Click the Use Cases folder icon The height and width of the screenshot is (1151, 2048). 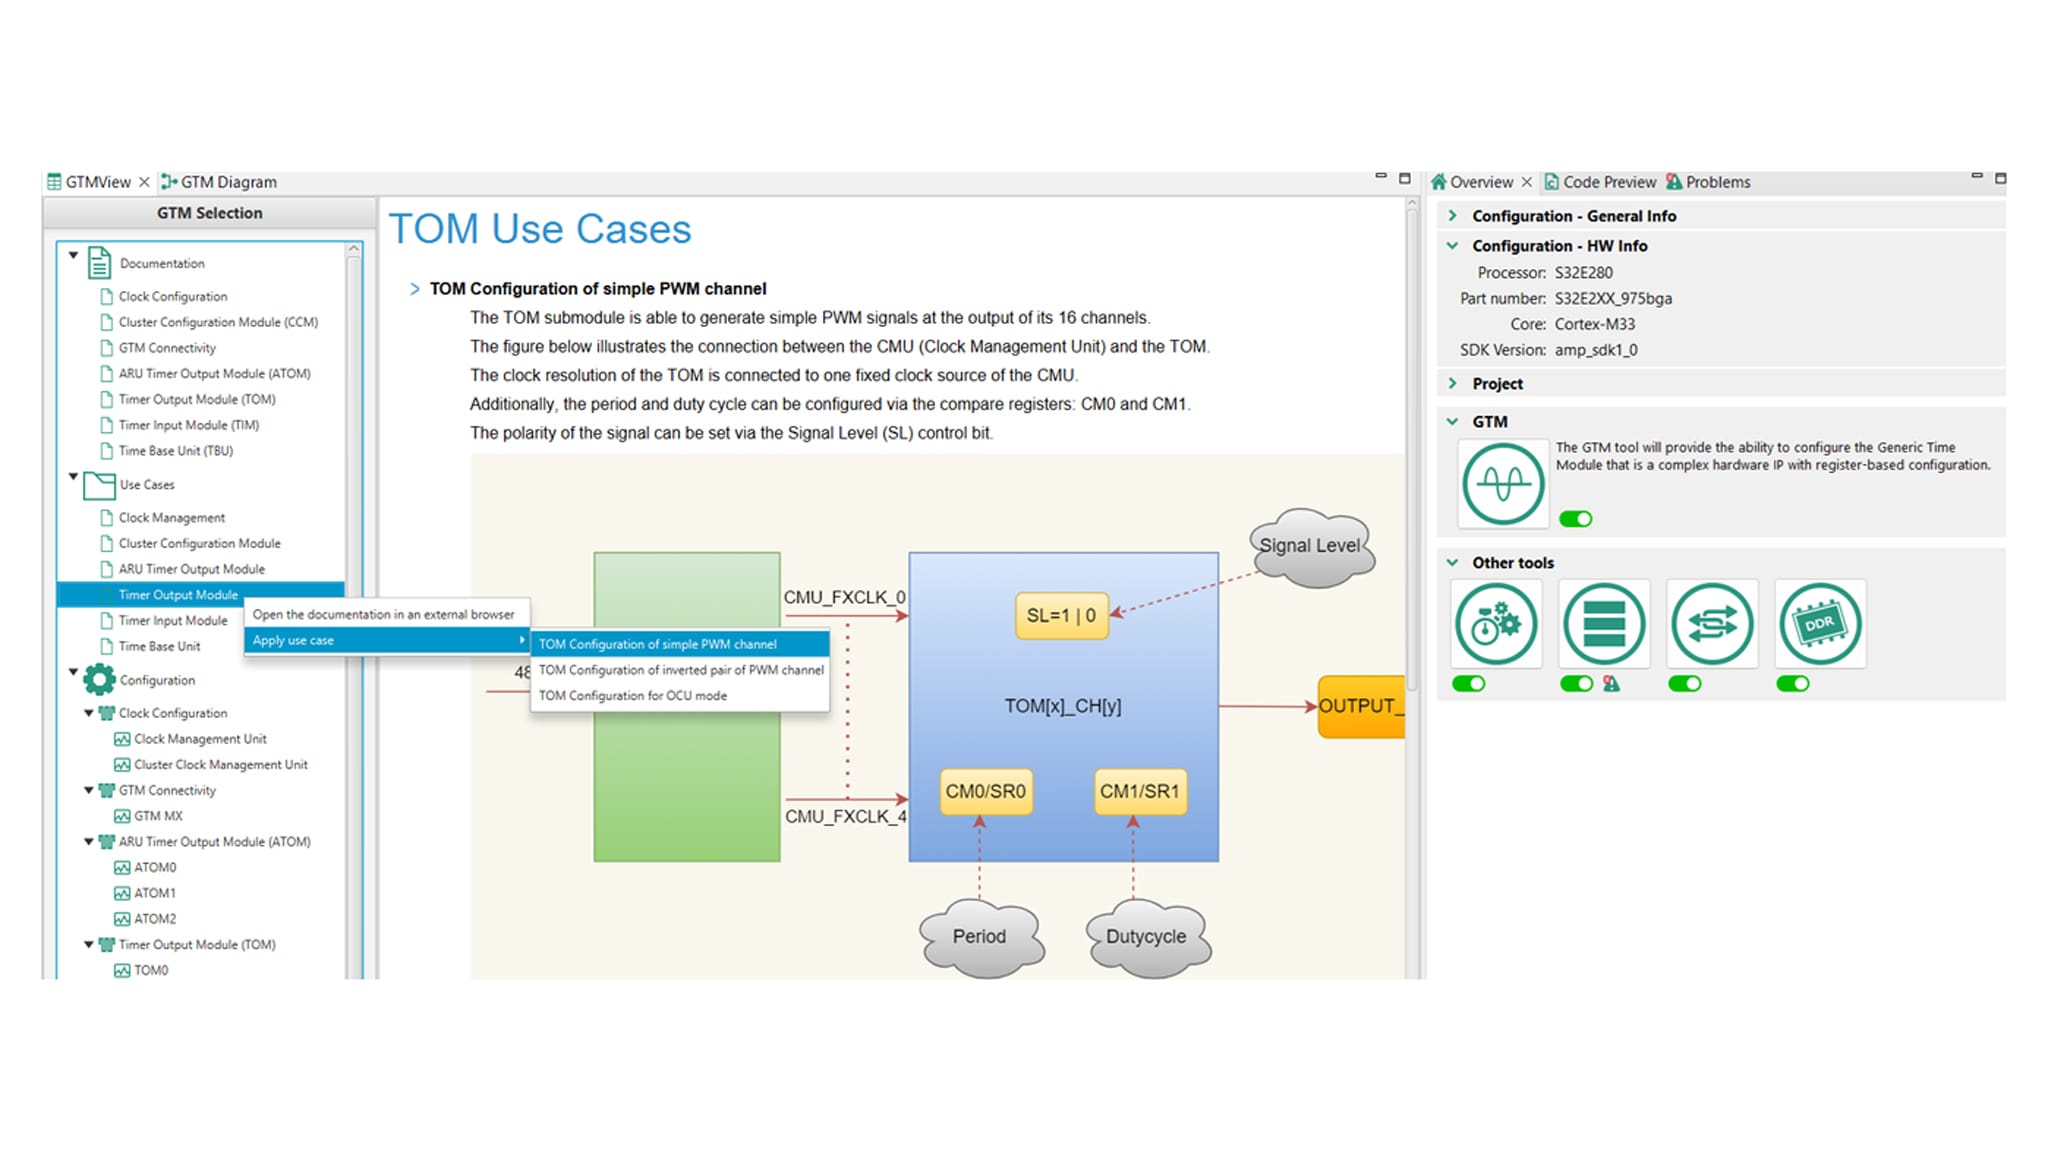point(99,485)
